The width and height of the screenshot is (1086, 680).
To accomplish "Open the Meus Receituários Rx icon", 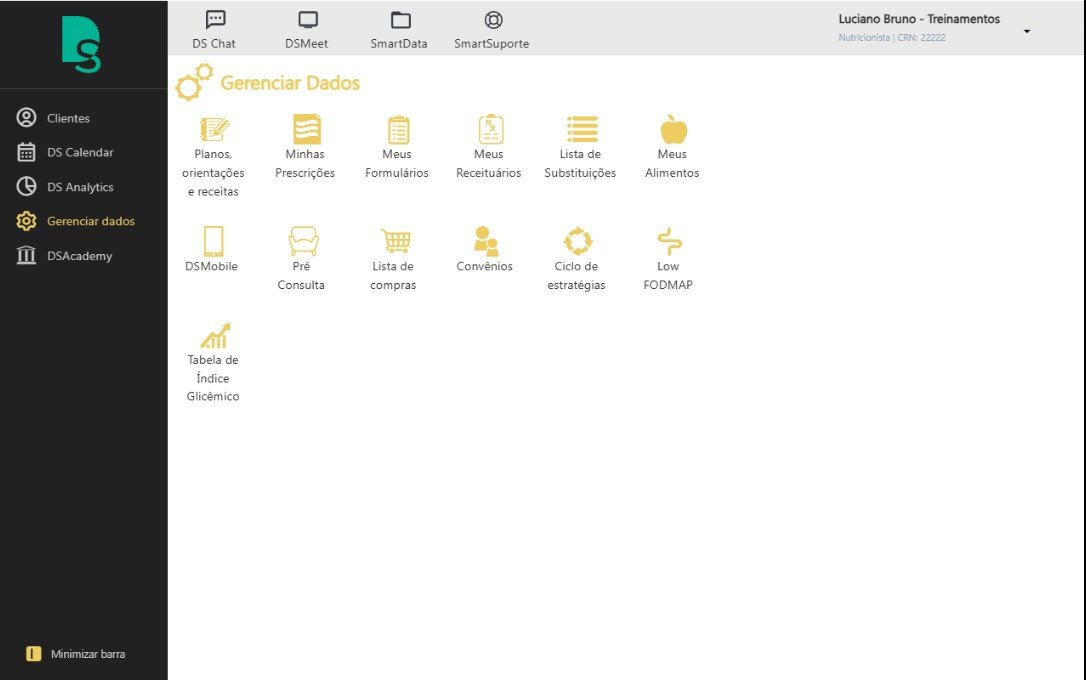I will pos(490,129).
